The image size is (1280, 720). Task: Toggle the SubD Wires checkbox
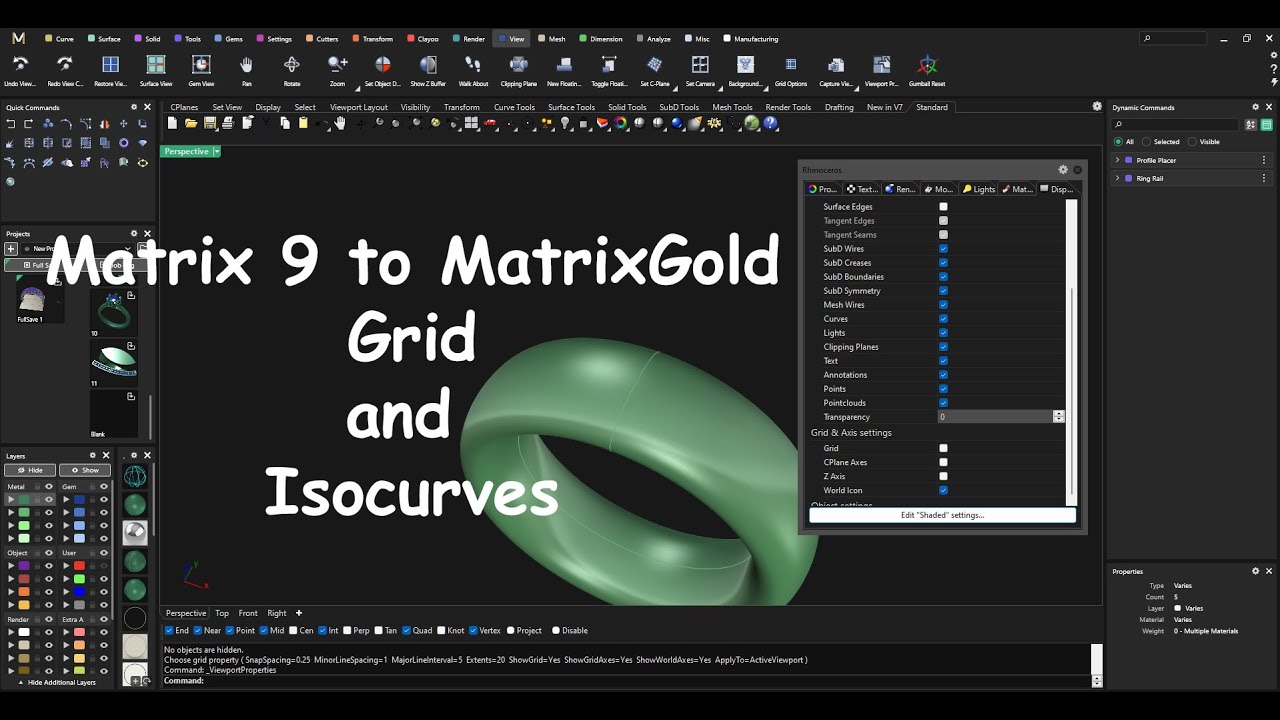pyautogui.click(x=943, y=249)
